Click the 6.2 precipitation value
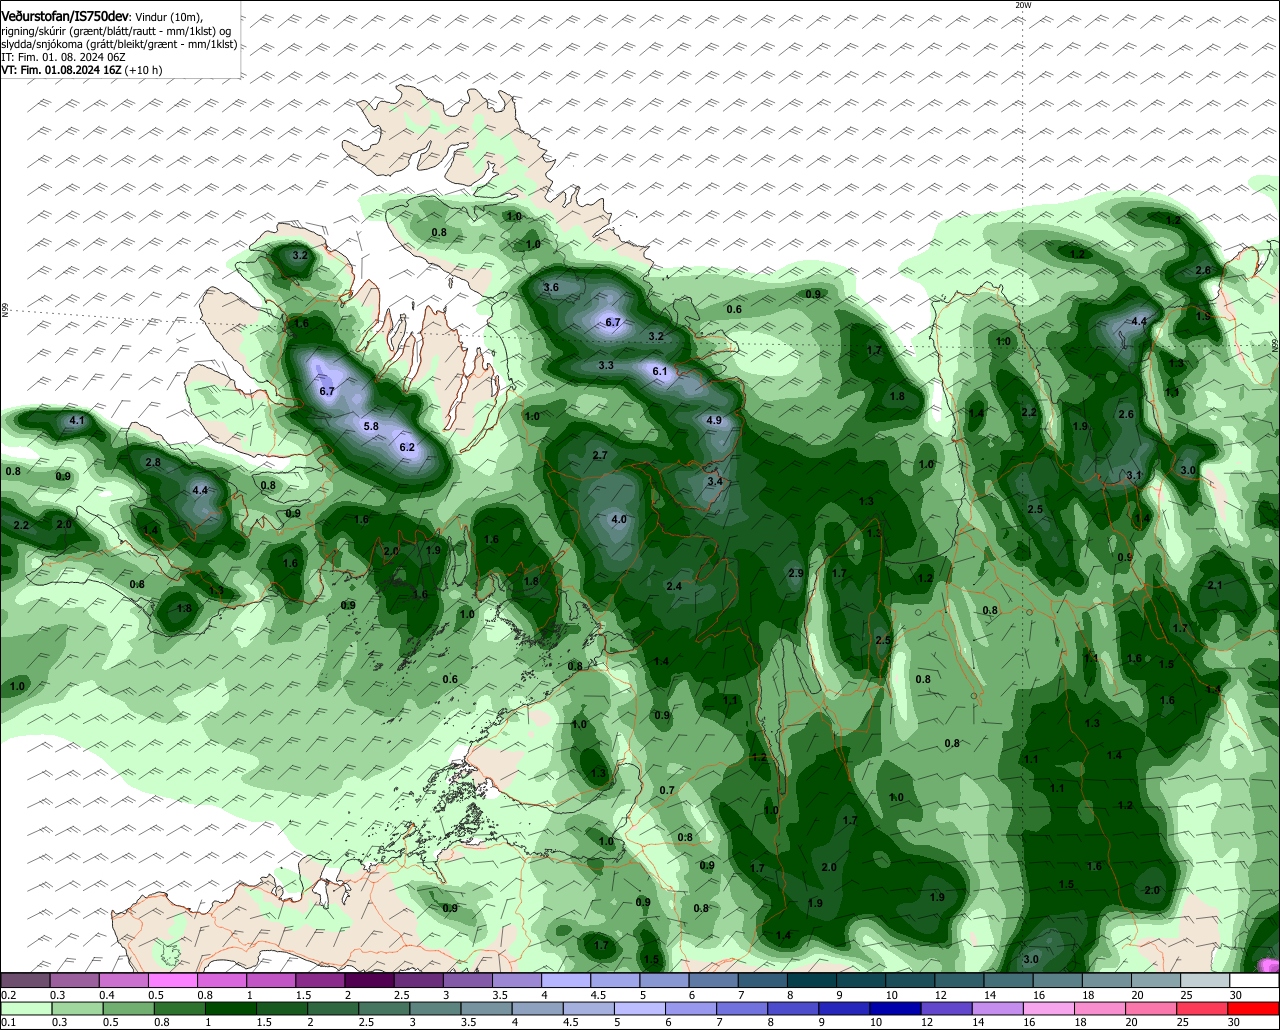1280x1030 pixels. click(x=407, y=447)
